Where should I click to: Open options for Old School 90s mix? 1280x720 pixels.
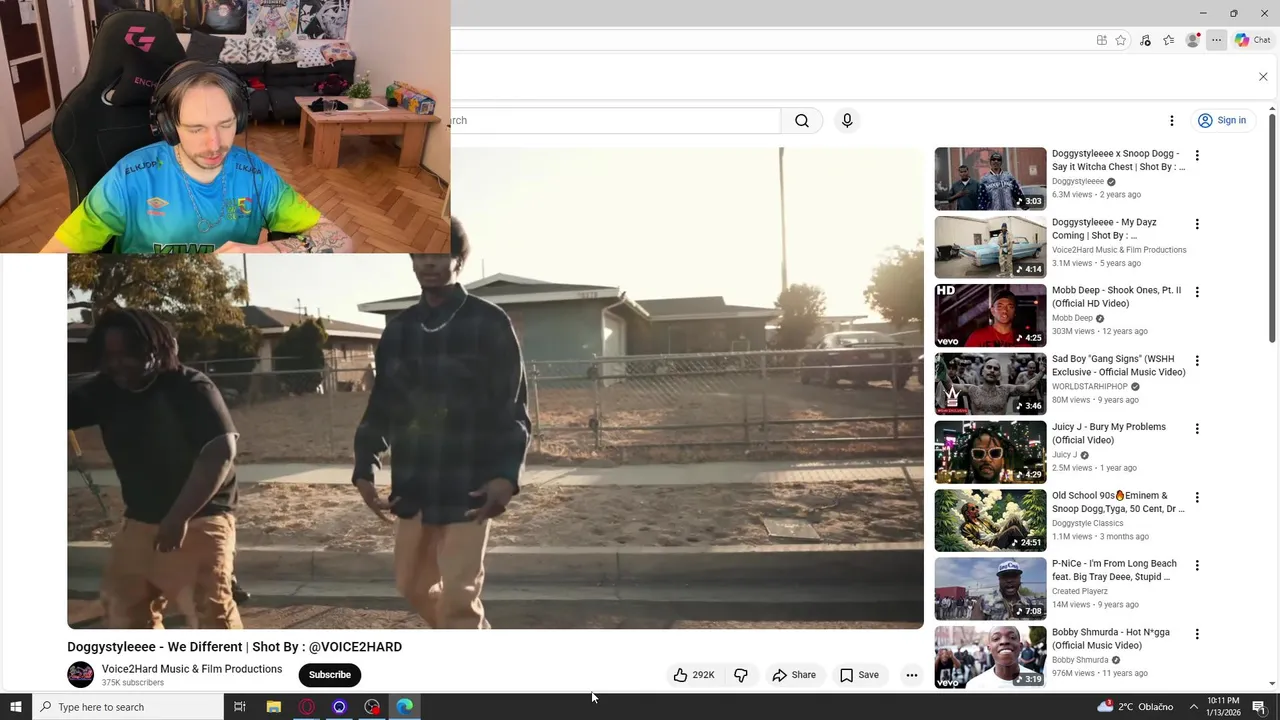[x=1197, y=497]
